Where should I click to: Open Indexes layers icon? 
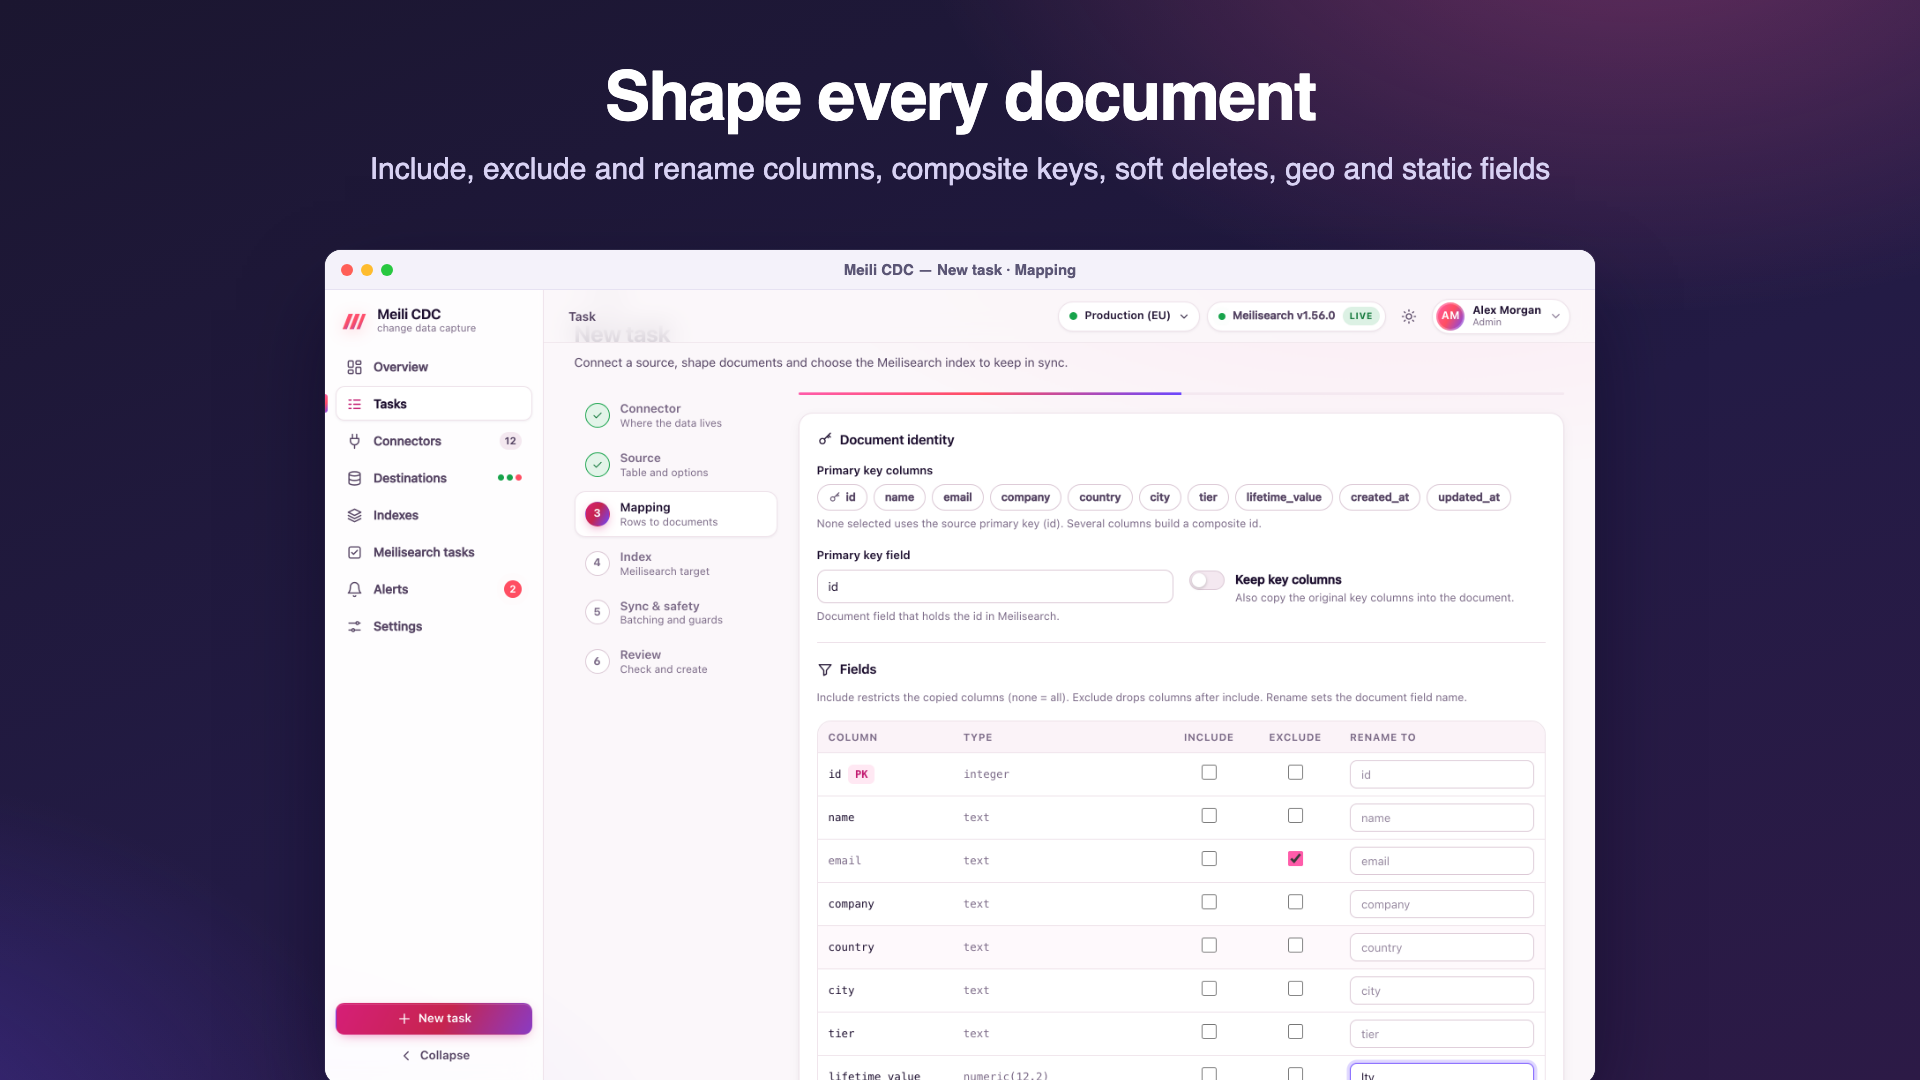(x=354, y=515)
